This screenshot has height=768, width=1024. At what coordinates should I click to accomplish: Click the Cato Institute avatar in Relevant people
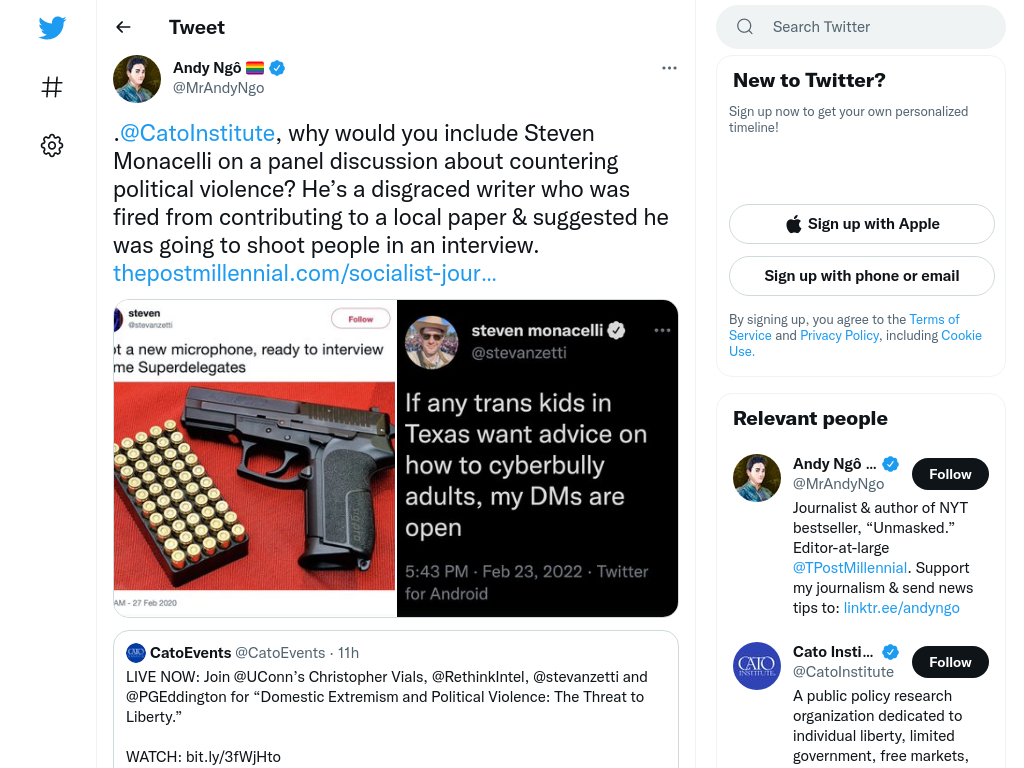pos(757,666)
